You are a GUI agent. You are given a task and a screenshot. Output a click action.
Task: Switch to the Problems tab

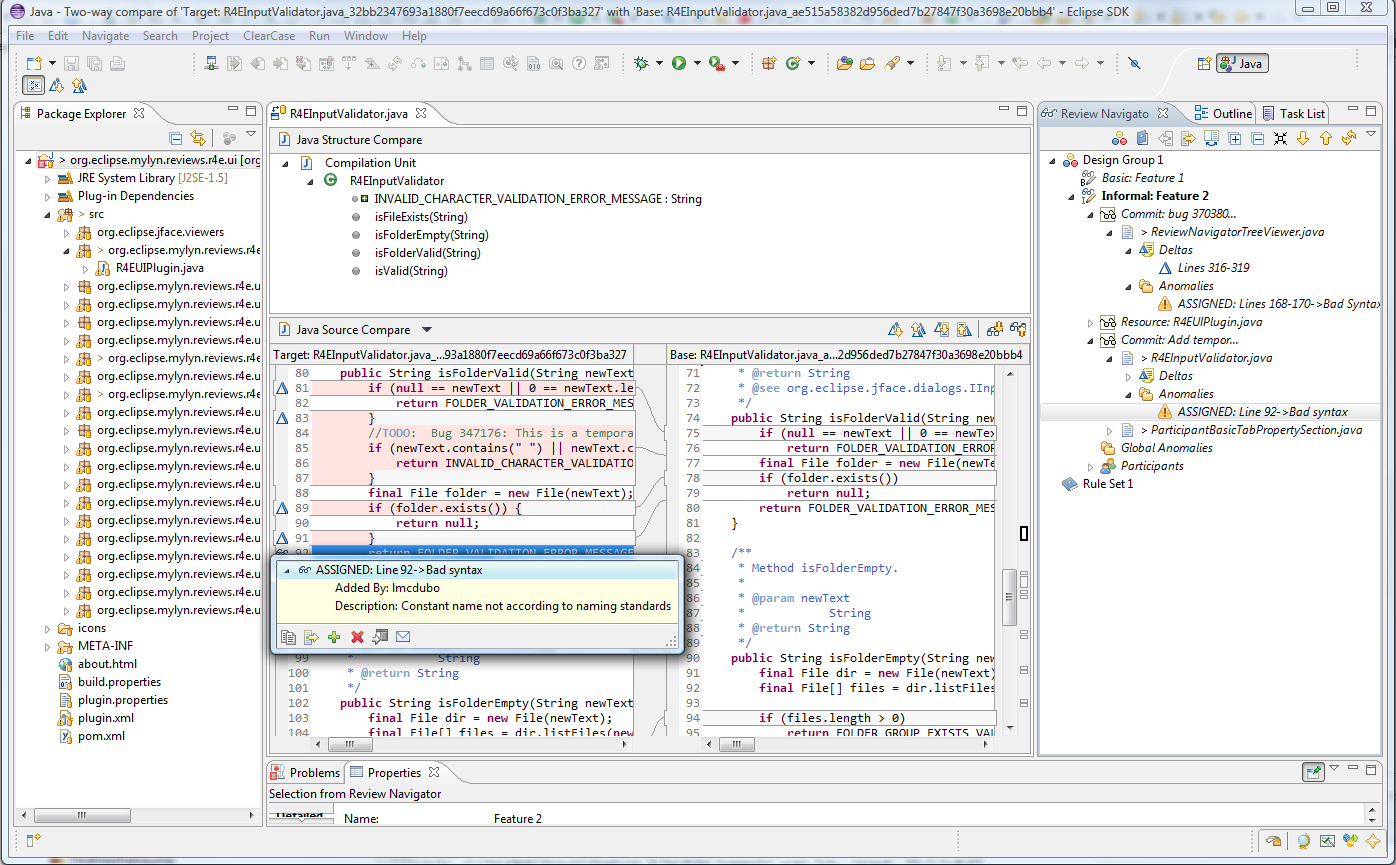point(306,772)
